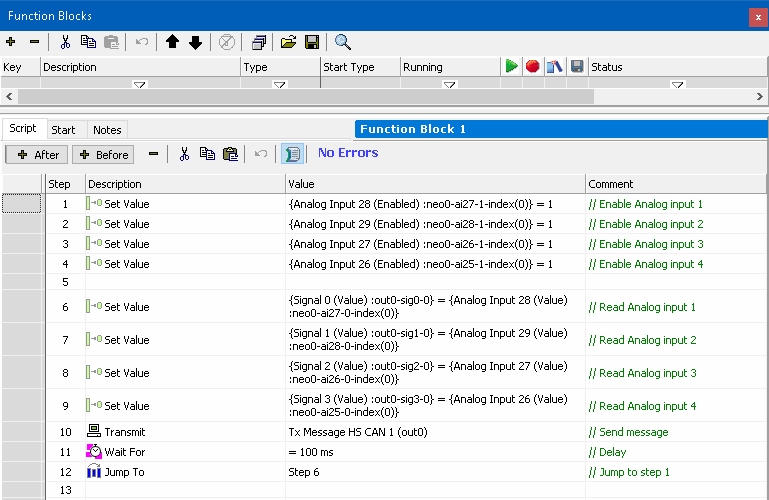The width and height of the screenshot is (769, 500).
Task: Switch to the Notes tab
Action: click(107, 130)
